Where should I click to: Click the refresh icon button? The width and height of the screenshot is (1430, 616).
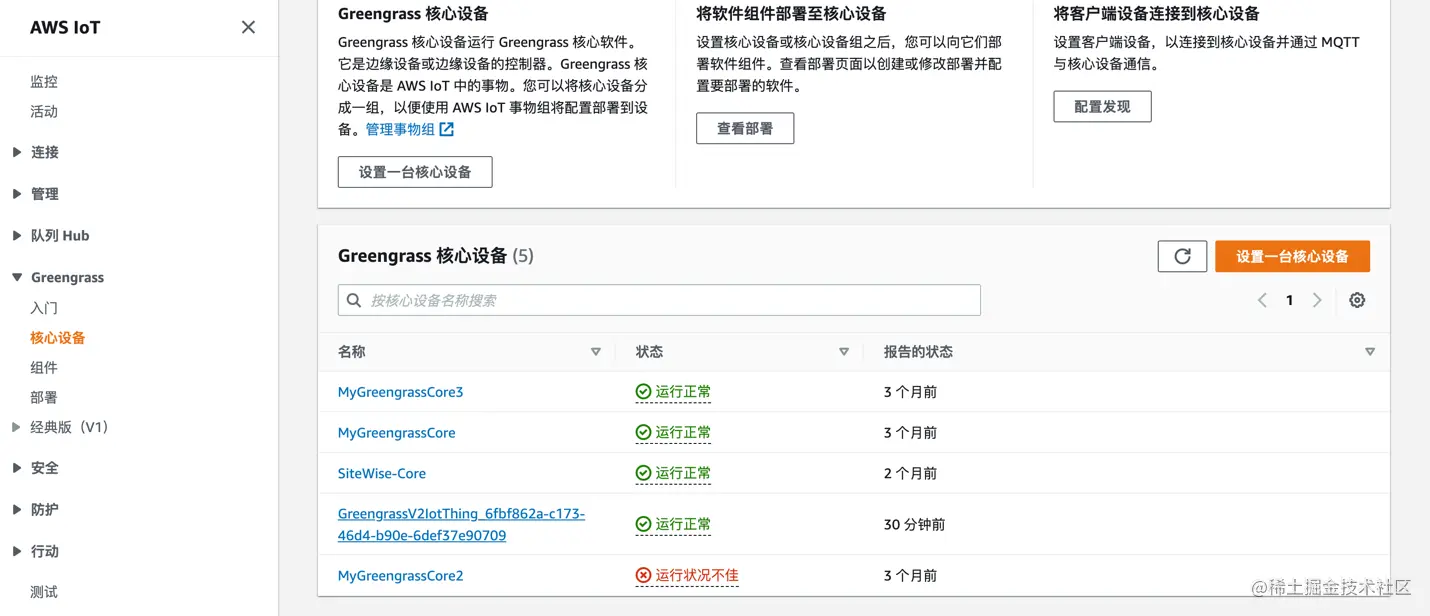(1182, 256)
